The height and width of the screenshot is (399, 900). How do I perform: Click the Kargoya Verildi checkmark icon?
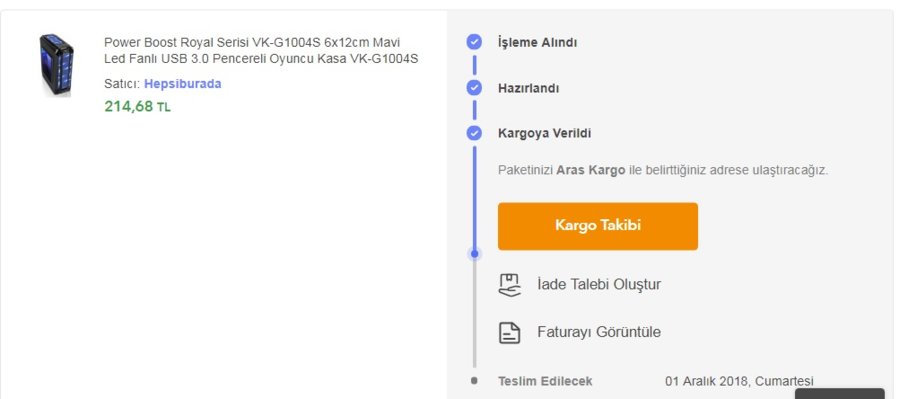474,133
